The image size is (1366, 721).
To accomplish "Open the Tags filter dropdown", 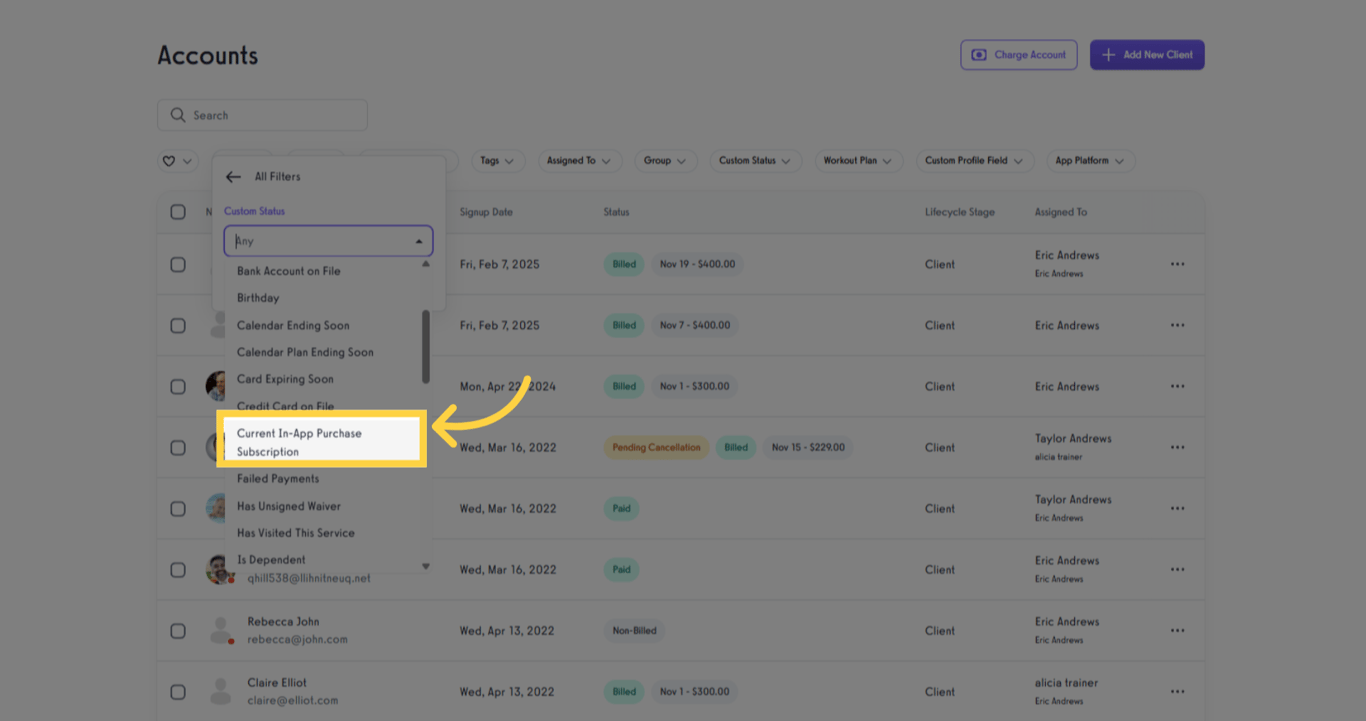I will click(498, 160).
